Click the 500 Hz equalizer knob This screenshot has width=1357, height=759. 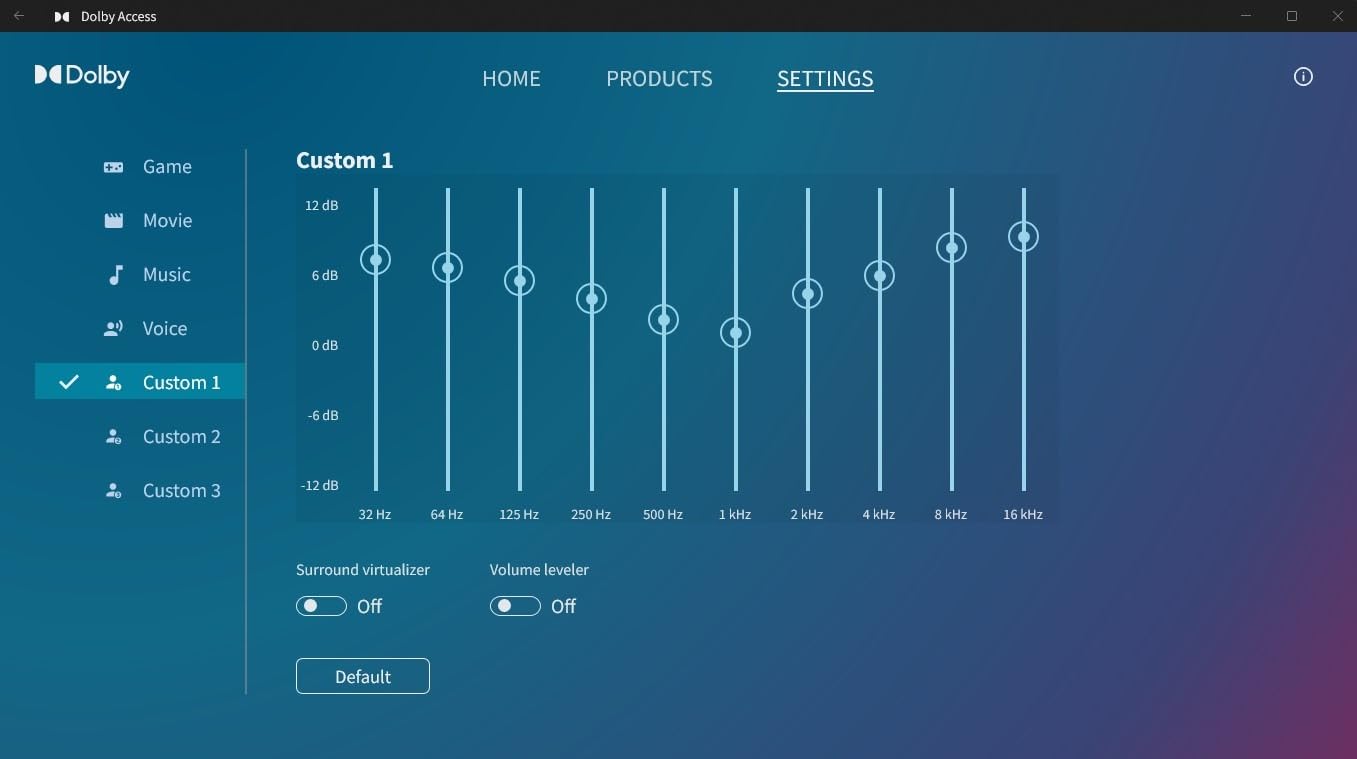tap(663, 320)
